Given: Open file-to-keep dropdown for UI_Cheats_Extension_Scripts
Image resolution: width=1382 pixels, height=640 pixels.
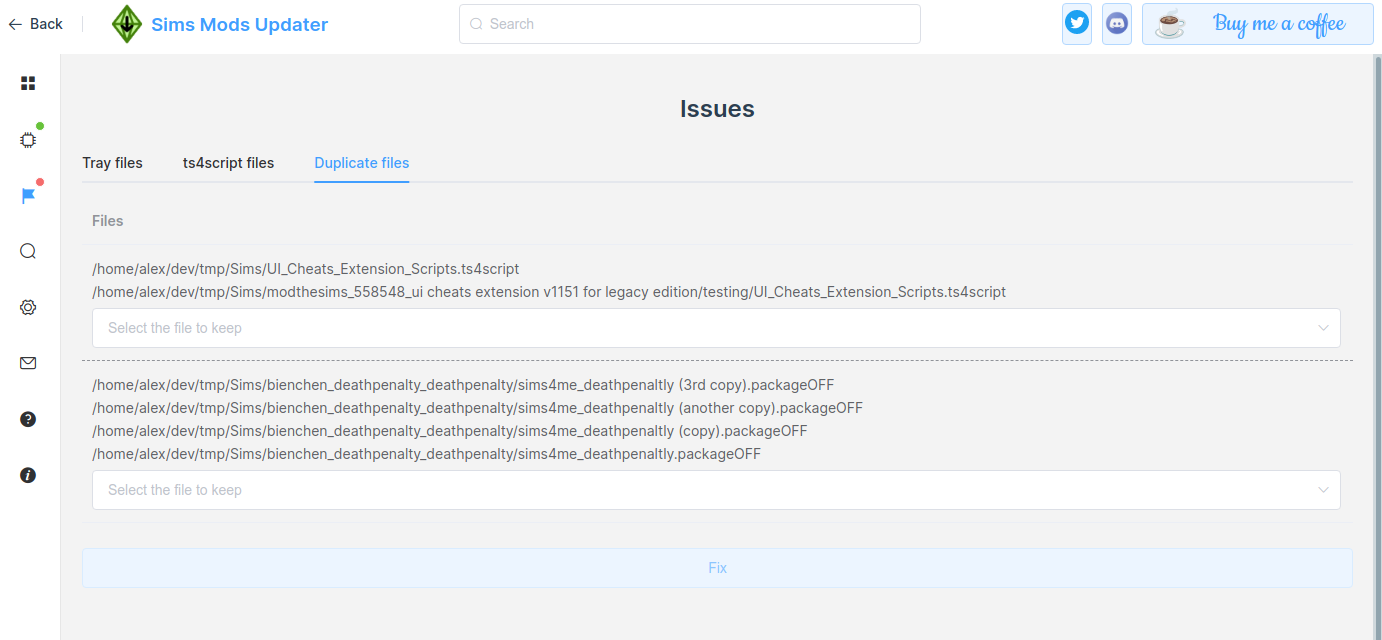Looking at the screenshot, I should point(716,328).
